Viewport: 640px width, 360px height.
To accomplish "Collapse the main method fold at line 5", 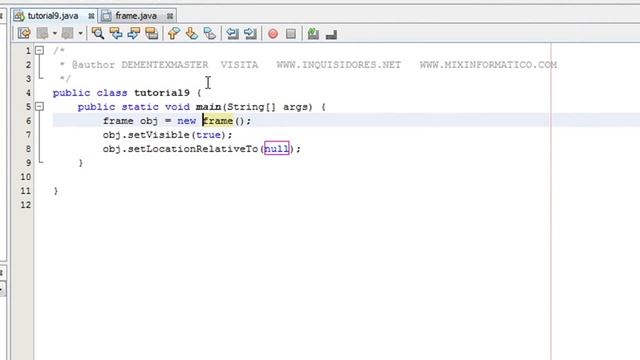I will [40, 107].
